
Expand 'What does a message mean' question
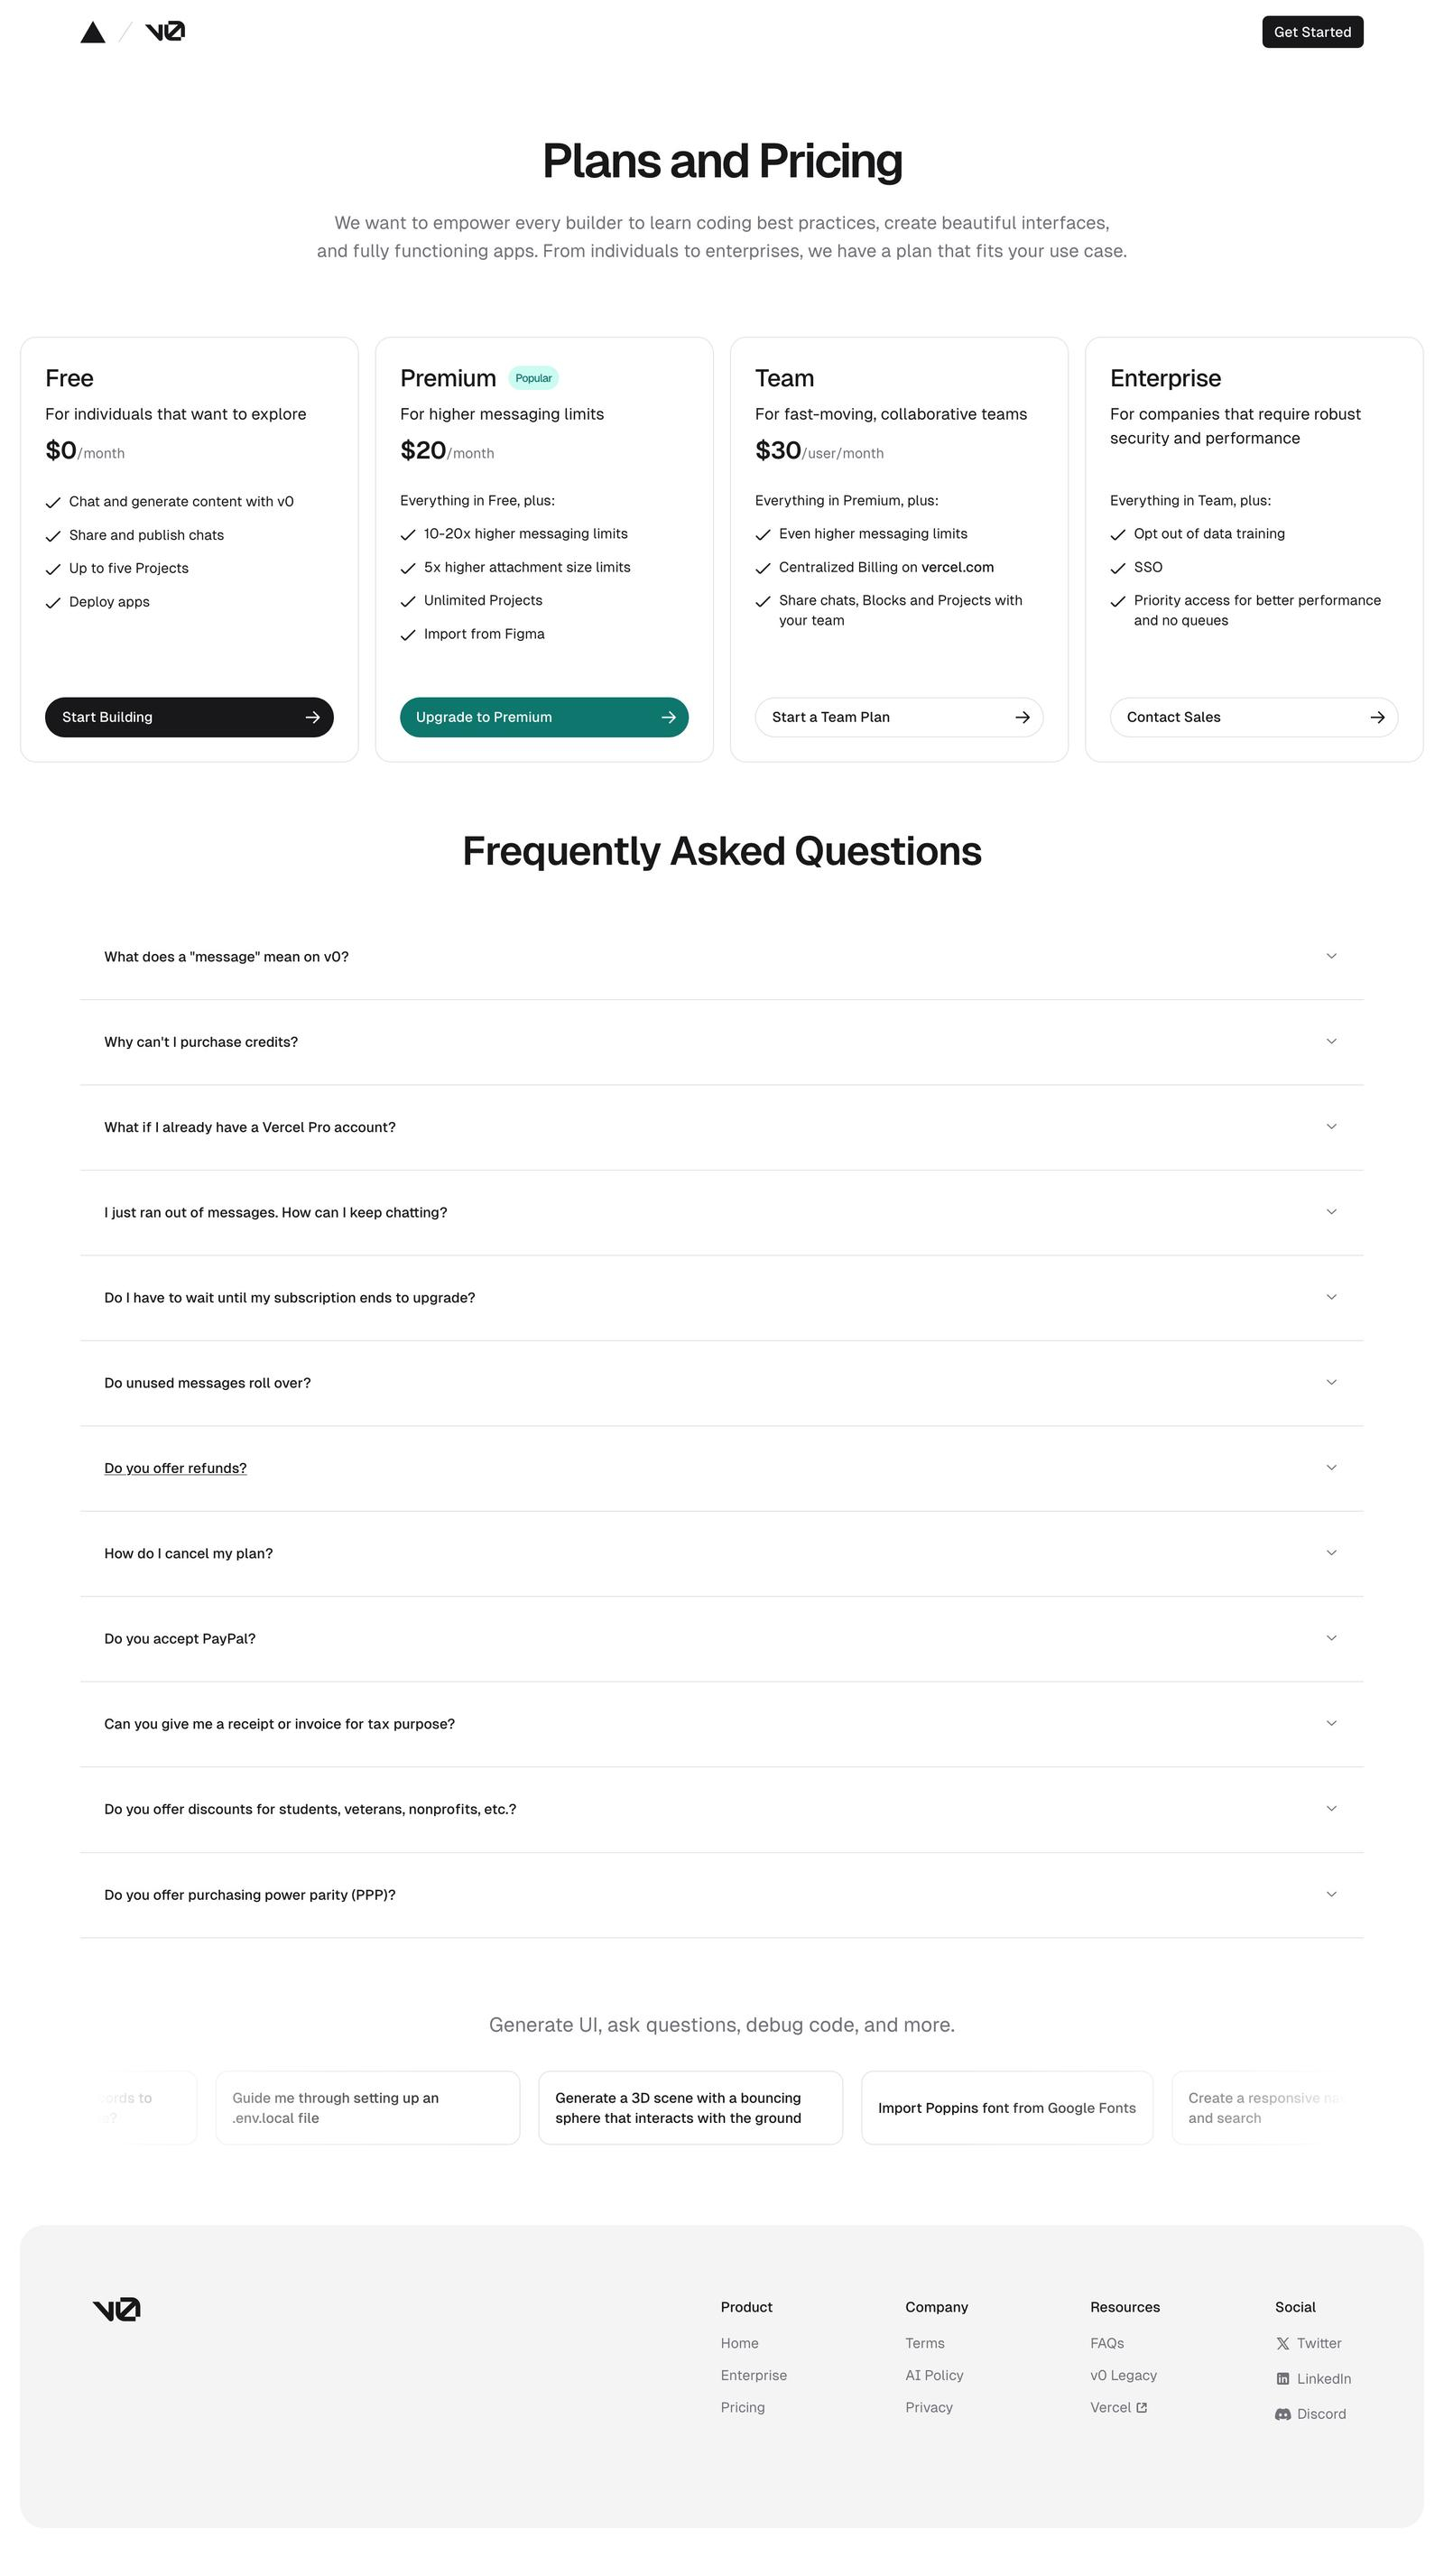coord(226,957)
